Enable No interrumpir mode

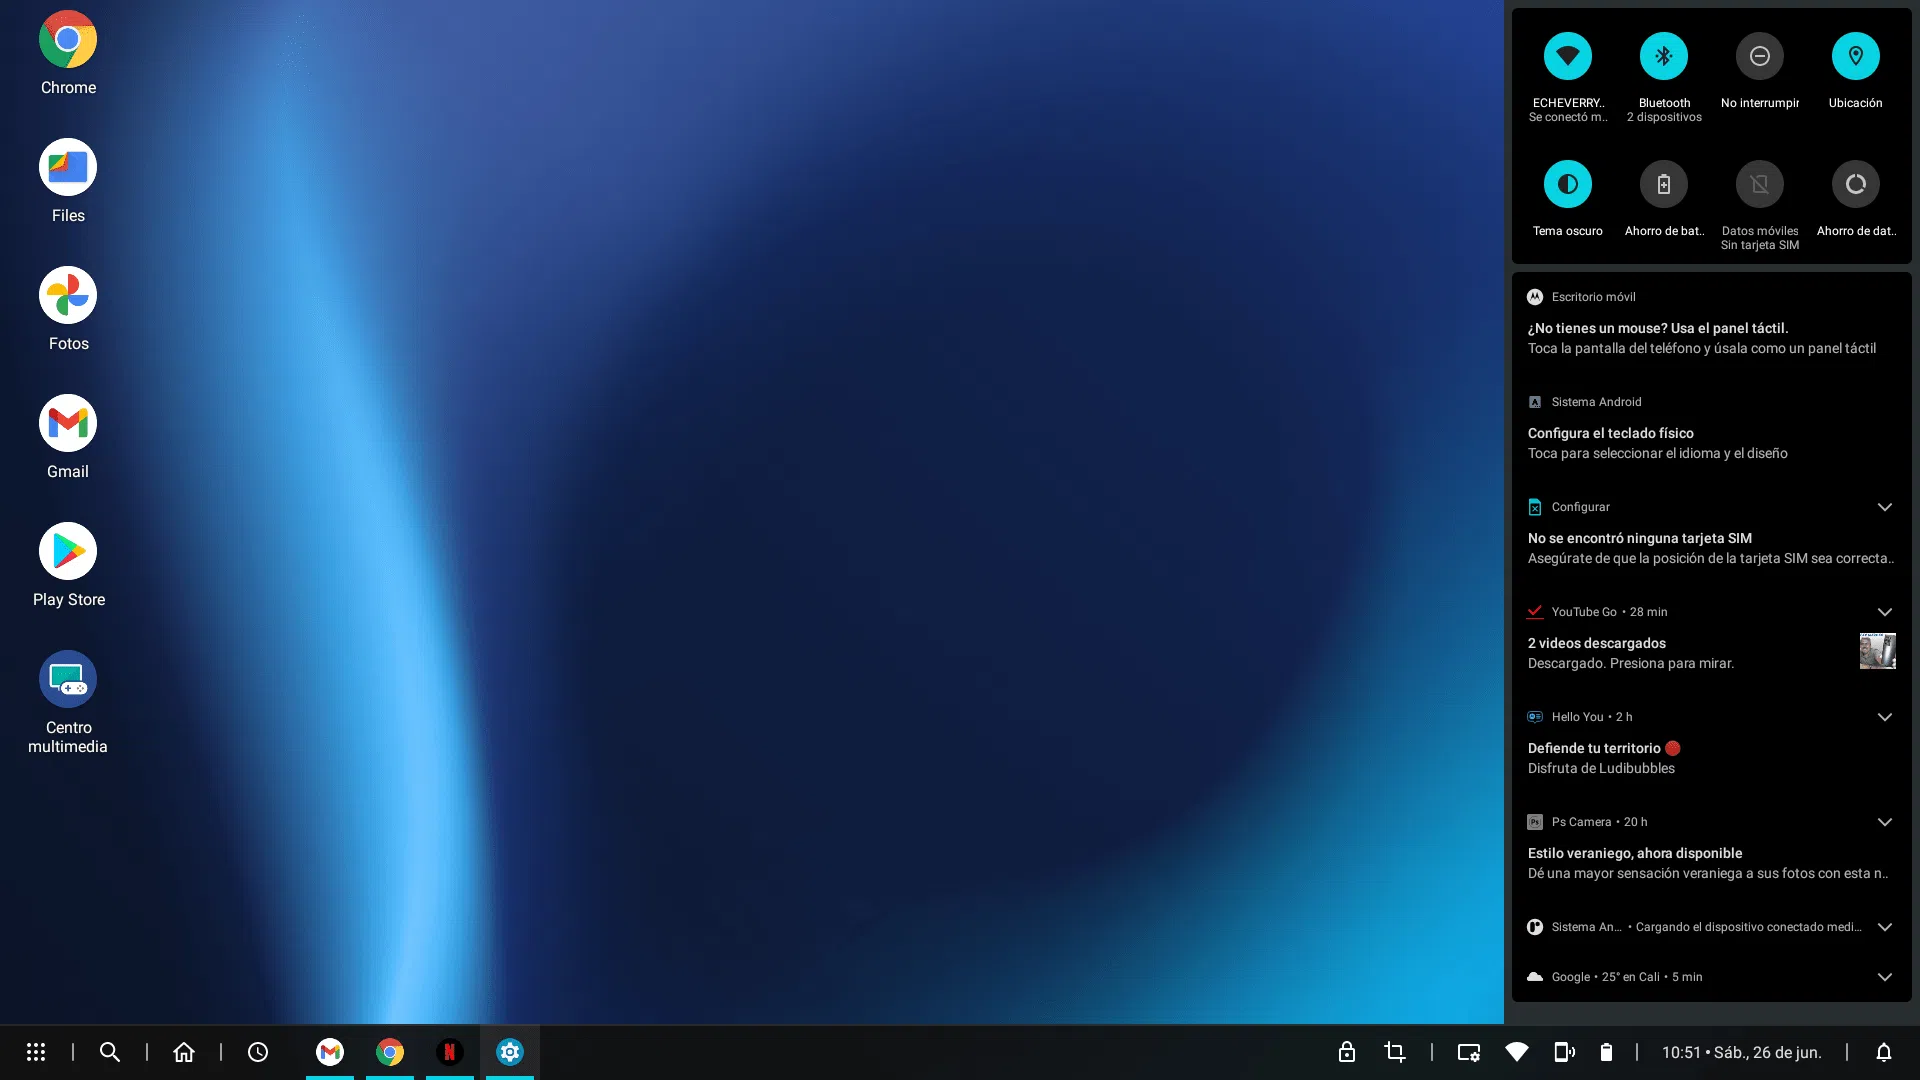pos(1760,57)
